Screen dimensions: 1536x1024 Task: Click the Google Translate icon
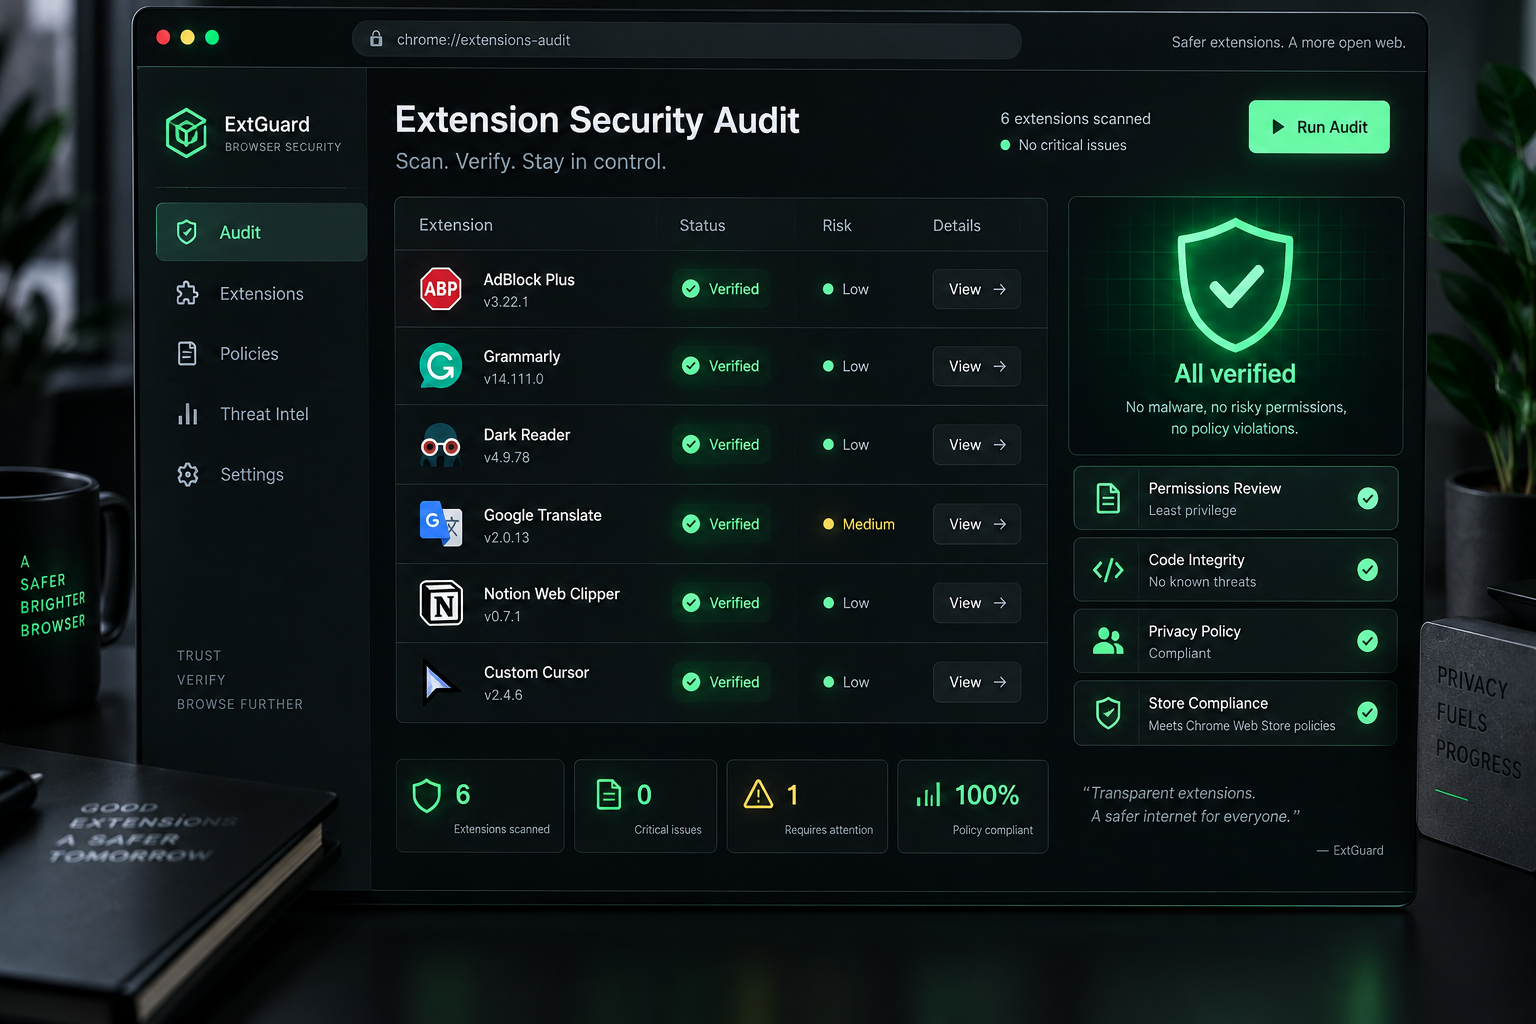[440, 523]
